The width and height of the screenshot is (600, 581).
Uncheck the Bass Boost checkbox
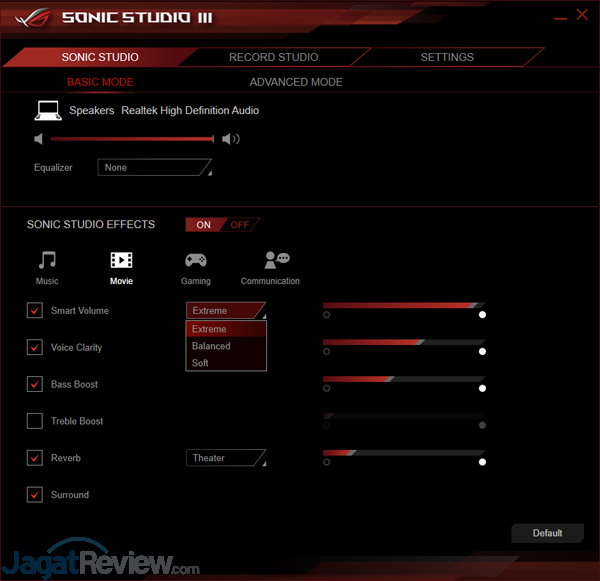click(35, 384)
